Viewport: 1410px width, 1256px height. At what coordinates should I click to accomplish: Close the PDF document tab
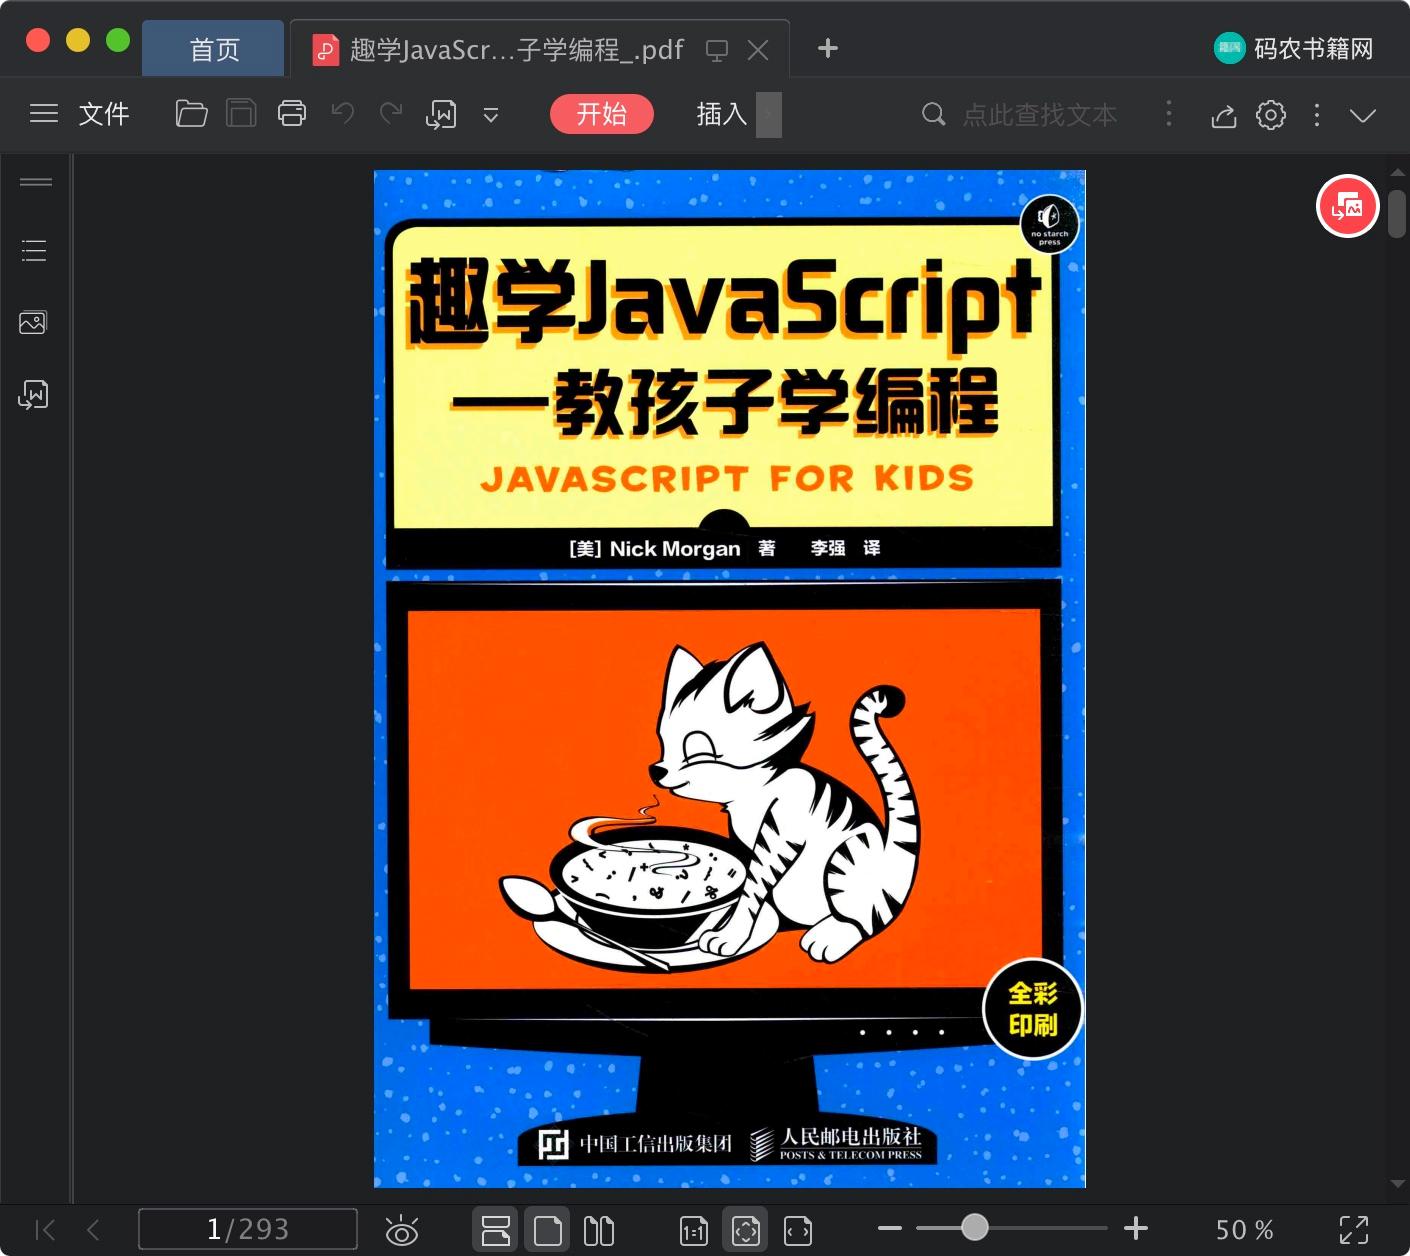[x=759, y=50]
